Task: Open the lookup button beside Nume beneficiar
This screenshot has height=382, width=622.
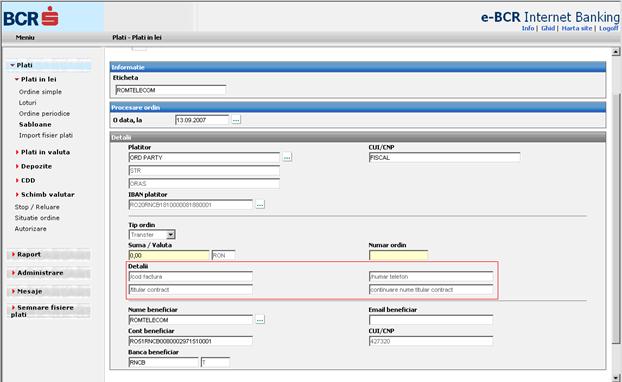Action: point(260,320)
